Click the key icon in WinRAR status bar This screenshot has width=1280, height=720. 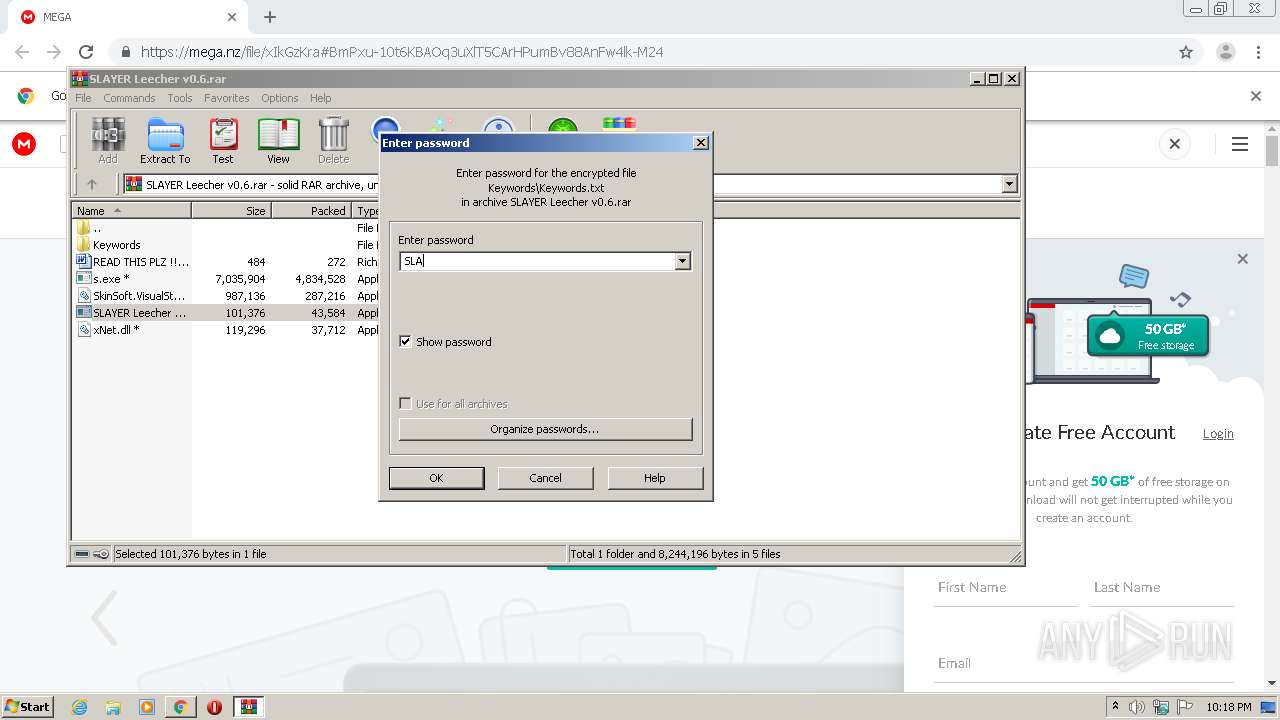point(101,554)
